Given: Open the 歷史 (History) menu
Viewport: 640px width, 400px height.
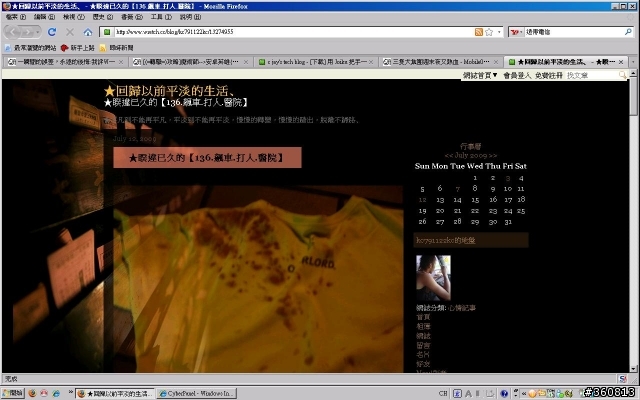Looking at the screenshot, I should pyautogui.click(x=102, y=17).
